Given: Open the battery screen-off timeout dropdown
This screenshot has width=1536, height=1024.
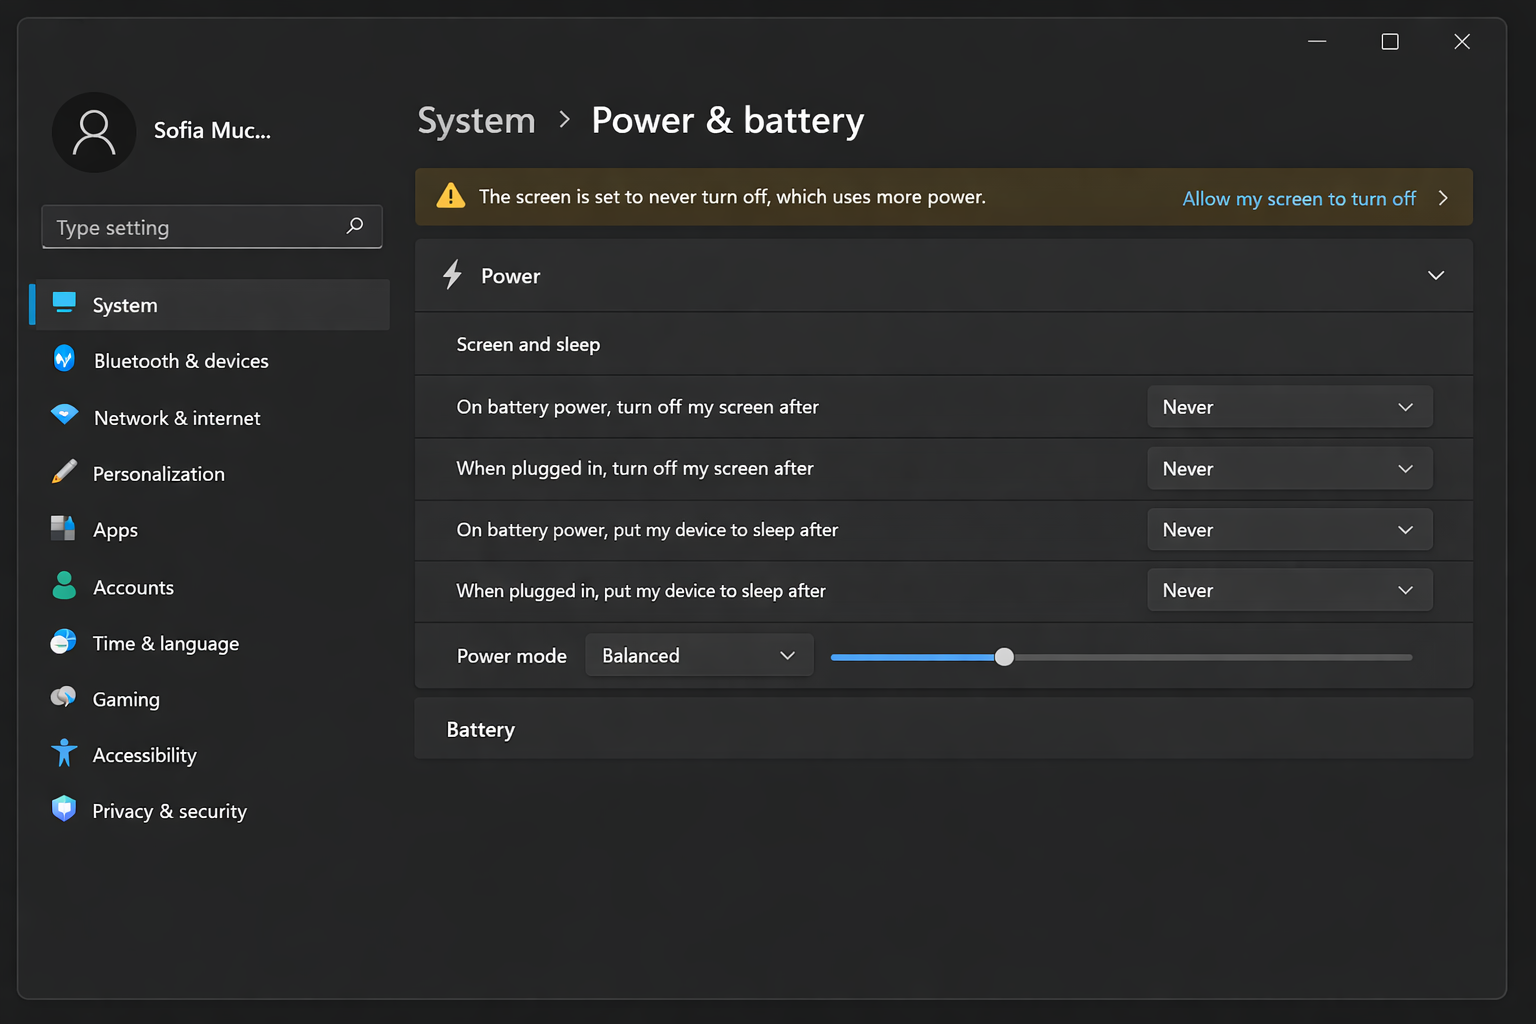Looking at the screenshot, I should point(1289,407).
